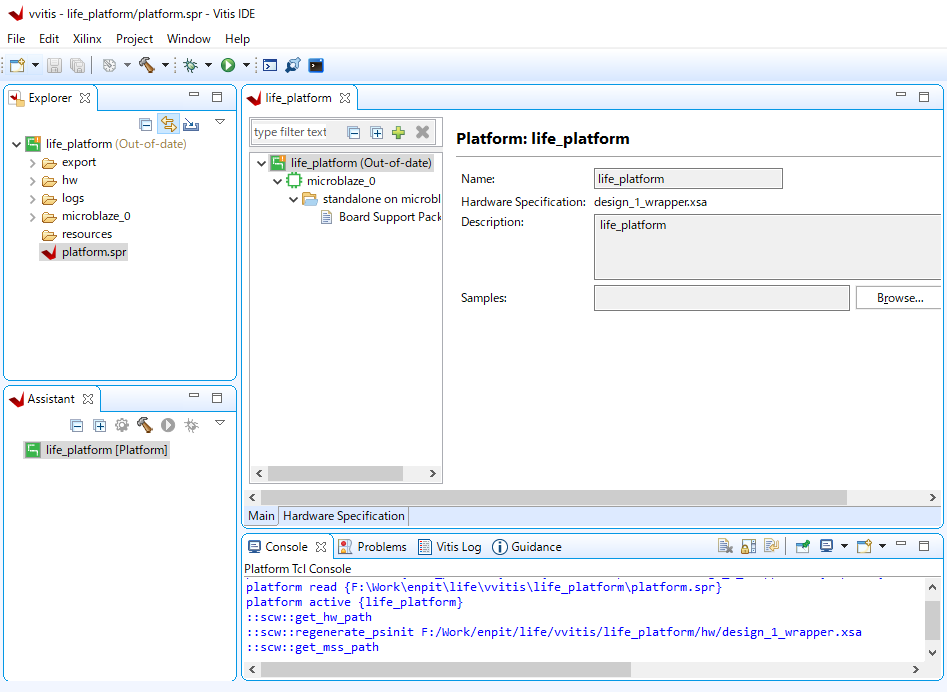The height and width of the screenshot is (692, 947).
Task: Open the build configuration dropdown arrow
Action: pos(127,65)
